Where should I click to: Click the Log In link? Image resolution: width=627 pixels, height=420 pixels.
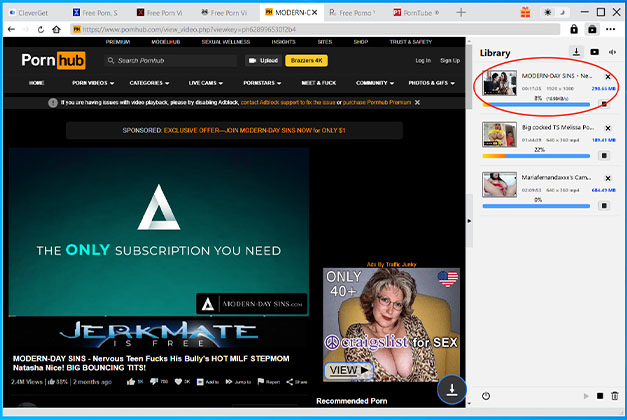pyautogui.click(x=422, y=61)
